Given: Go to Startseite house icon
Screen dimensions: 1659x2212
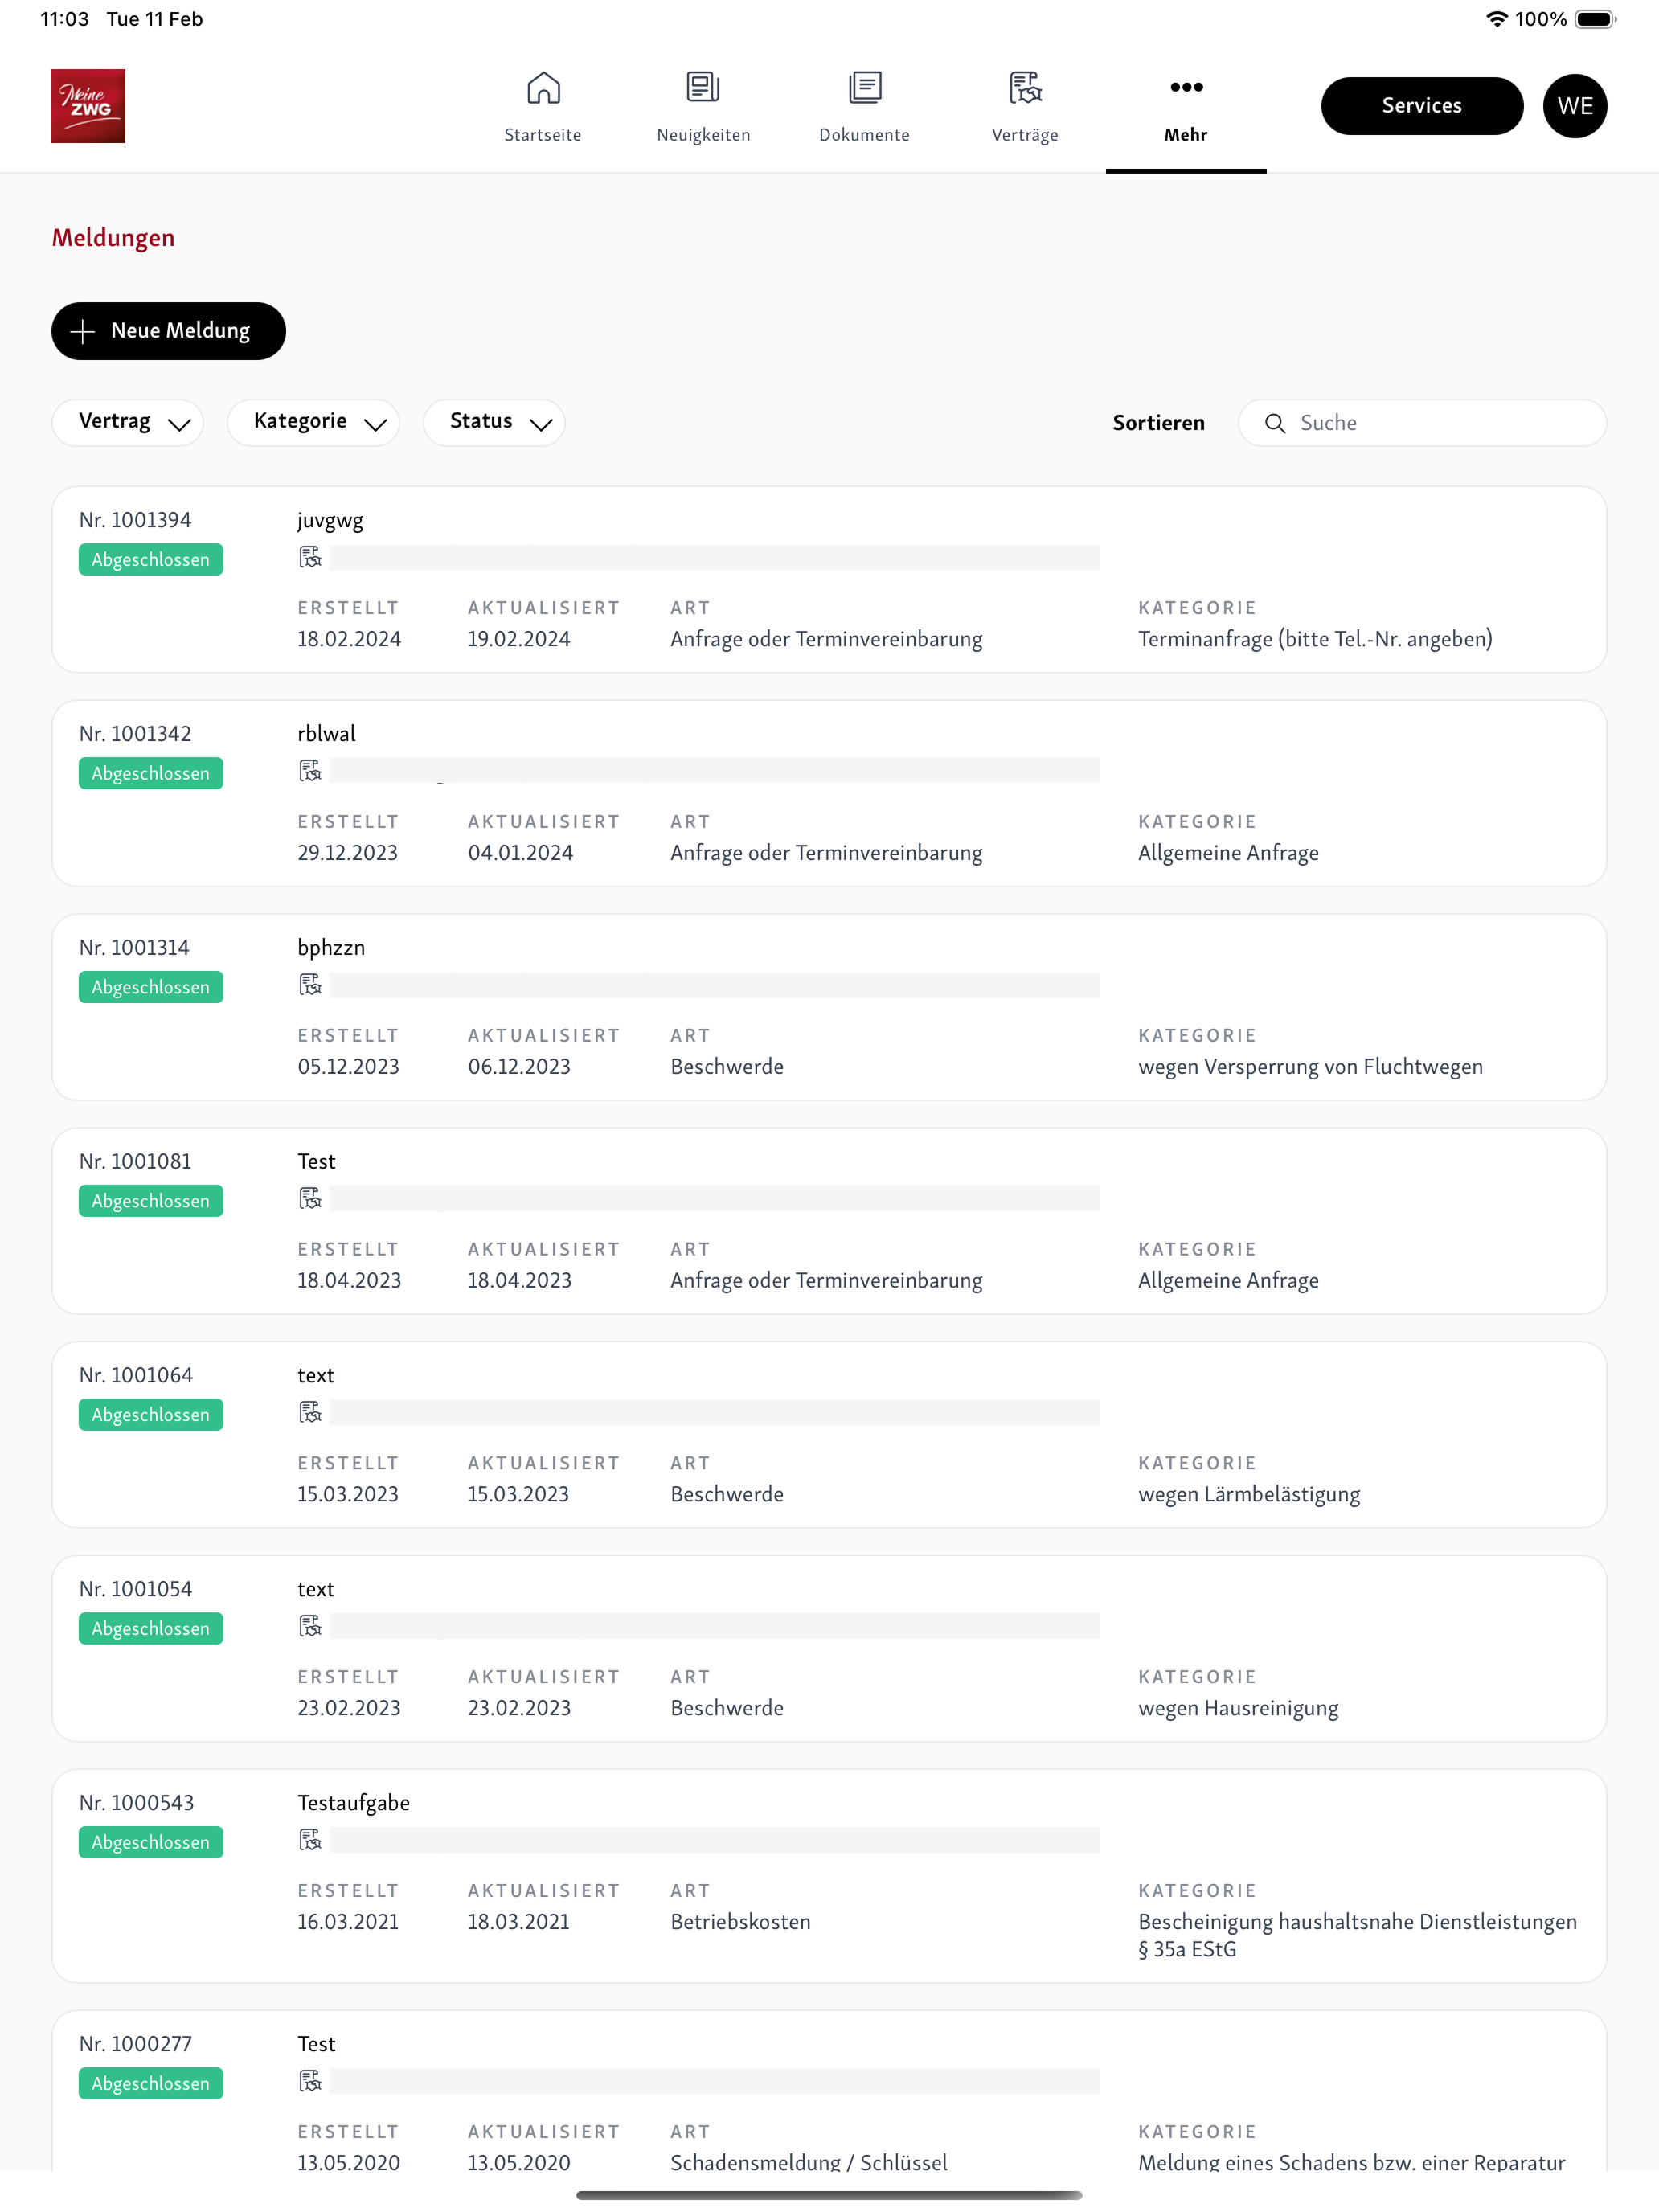Looking at the screenshot, I should pyautogui.click(x=543, y=88).
